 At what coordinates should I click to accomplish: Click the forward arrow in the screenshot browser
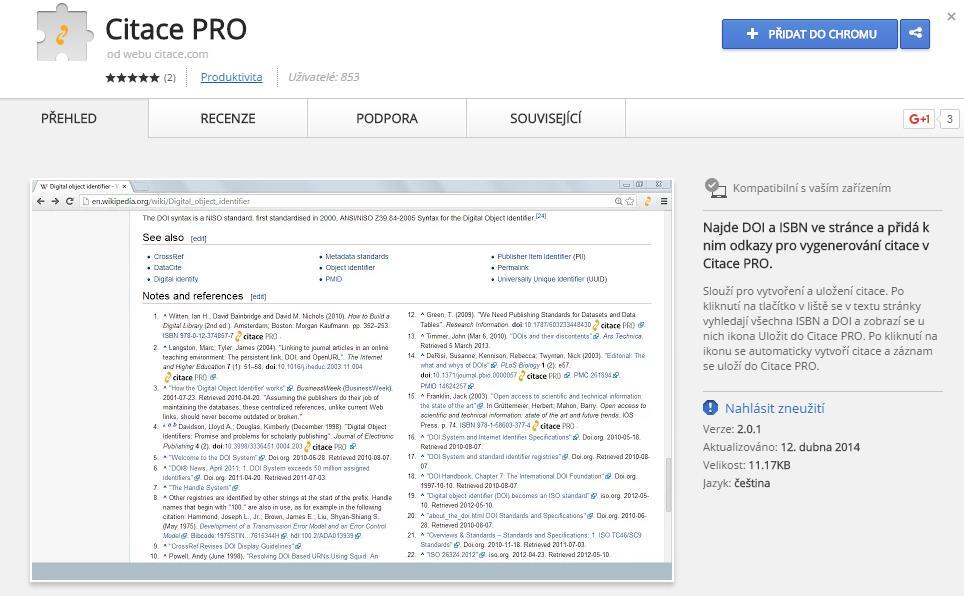(55, 201)
